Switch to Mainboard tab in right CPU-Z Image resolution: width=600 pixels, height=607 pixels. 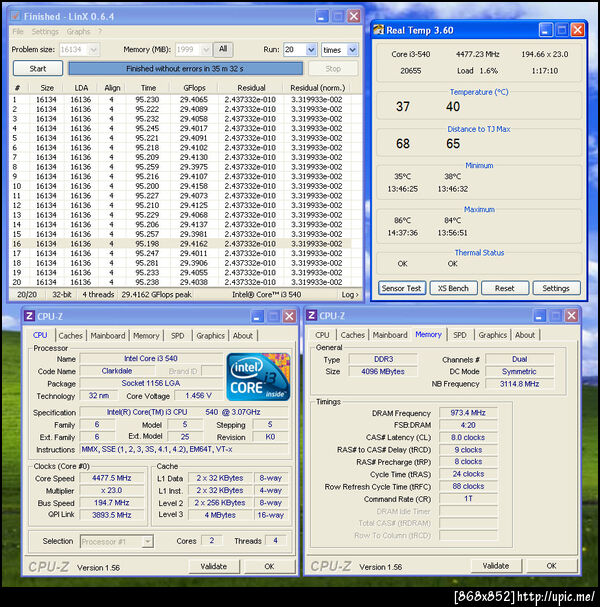[x=390, y=335]
